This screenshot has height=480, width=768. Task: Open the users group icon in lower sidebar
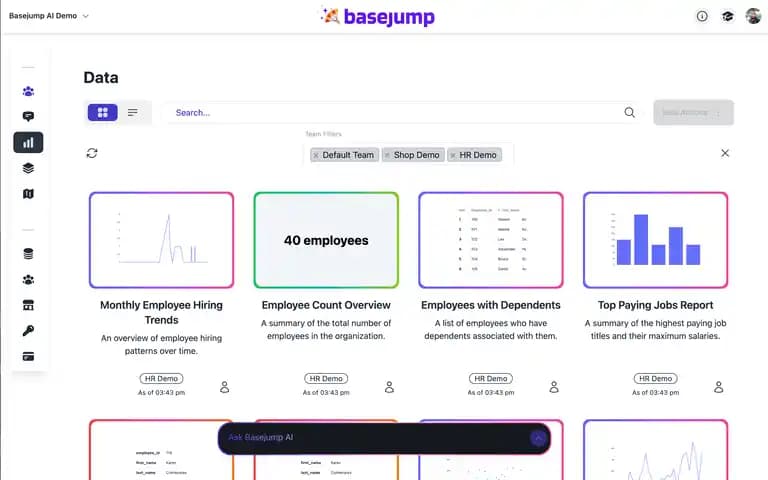coord(28,280)
